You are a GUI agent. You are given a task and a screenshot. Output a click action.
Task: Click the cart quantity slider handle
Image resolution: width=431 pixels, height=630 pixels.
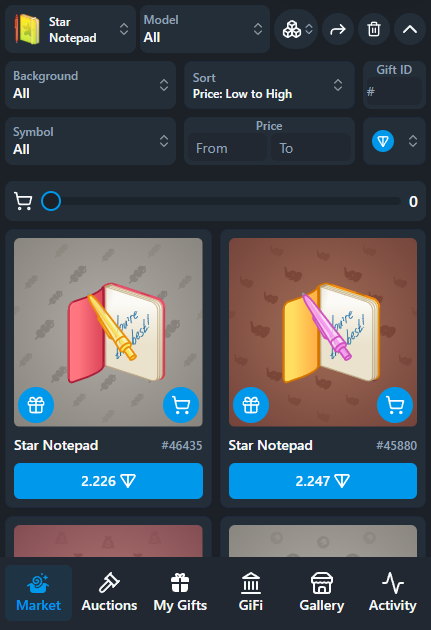coord(51,201)
